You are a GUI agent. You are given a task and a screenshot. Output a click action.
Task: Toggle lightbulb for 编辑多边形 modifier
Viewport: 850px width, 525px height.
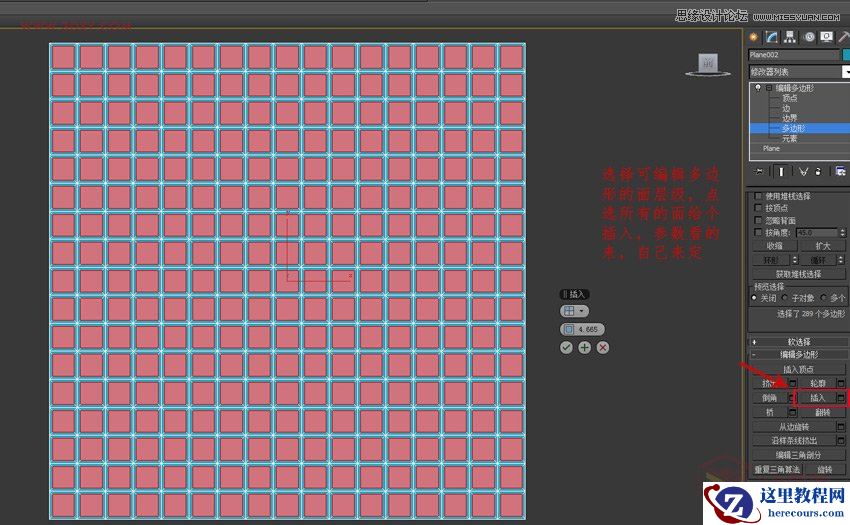[758, 87]
